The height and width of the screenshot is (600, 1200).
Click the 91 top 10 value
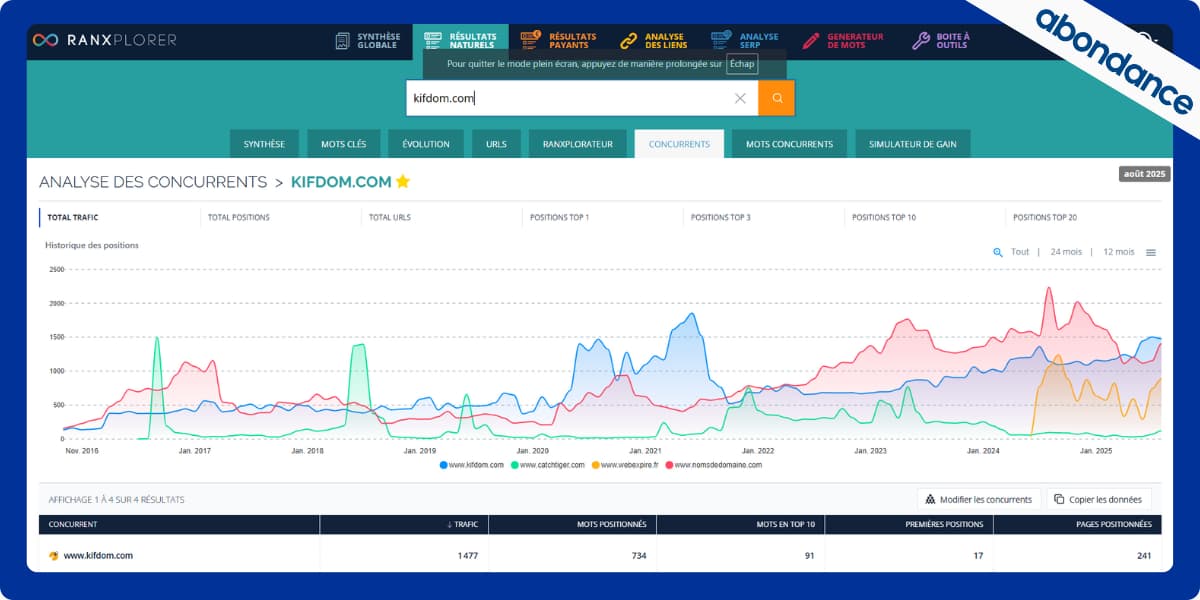pos(809,555)
